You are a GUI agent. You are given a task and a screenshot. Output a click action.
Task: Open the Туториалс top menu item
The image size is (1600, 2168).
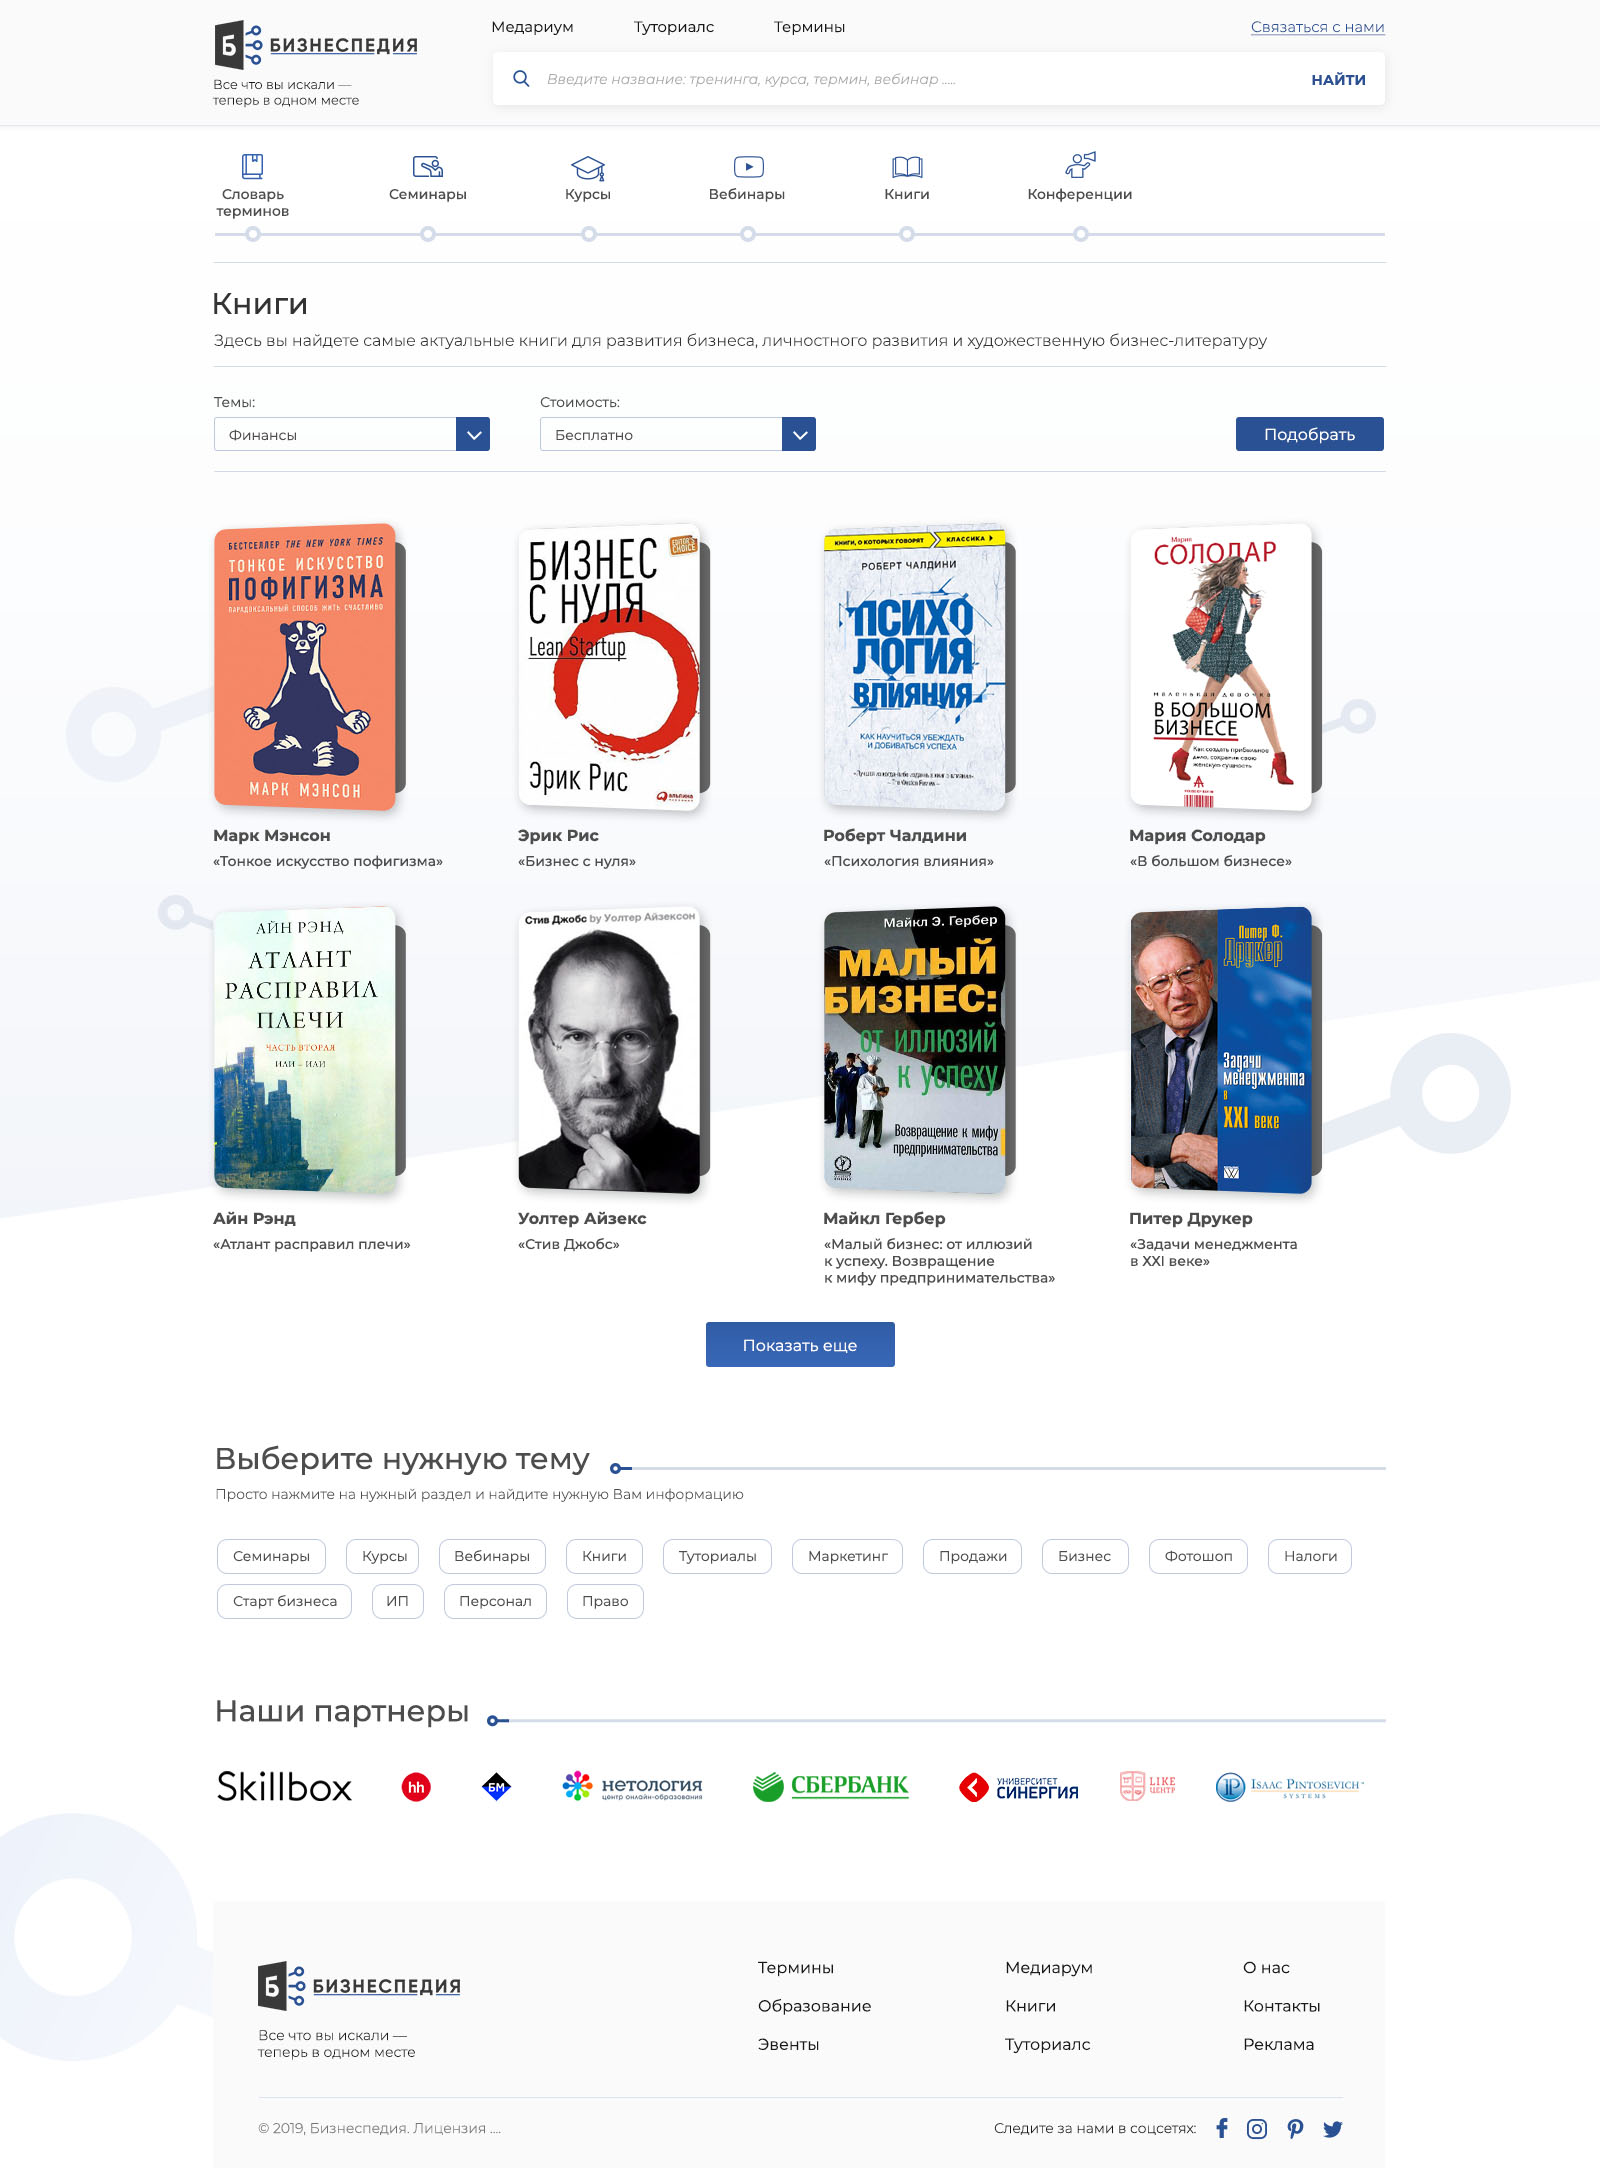click(x=674, y=27)
